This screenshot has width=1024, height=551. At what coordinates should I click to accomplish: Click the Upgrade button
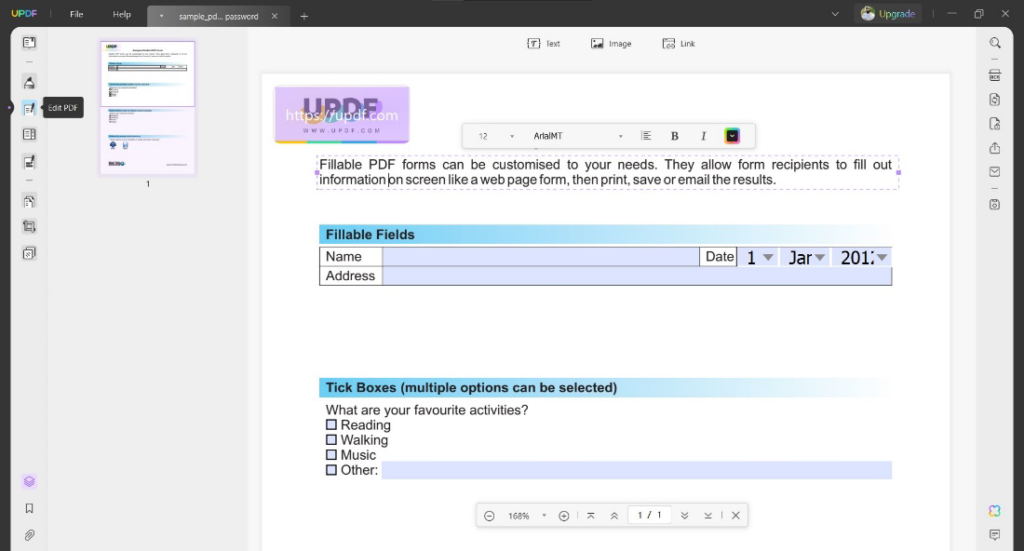click(x=888, y=14)
